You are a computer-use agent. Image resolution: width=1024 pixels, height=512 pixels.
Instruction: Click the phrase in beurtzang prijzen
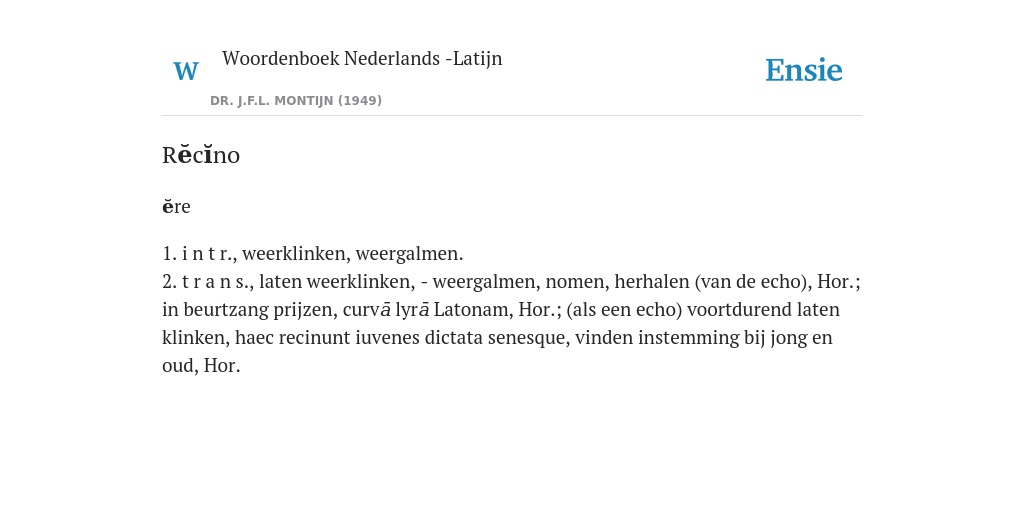[x=249, y=310]
